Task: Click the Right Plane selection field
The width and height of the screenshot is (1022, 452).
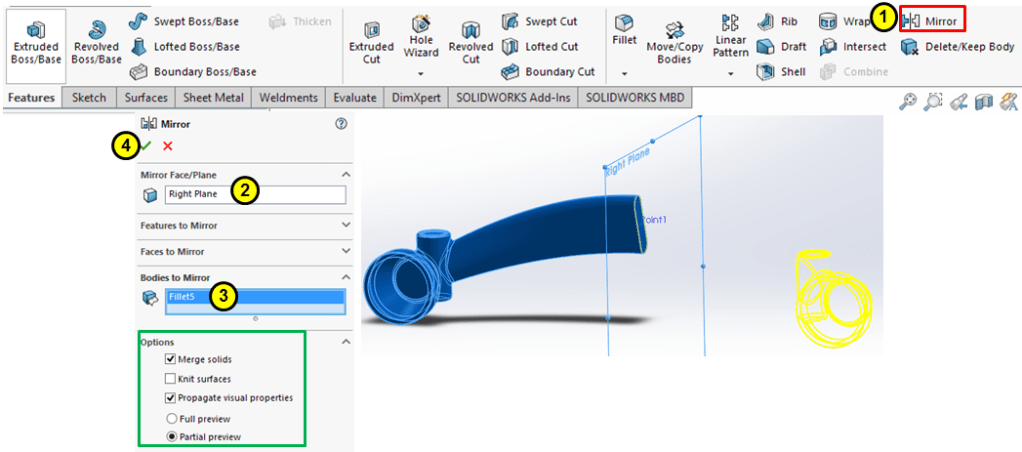Action: pos(255,195)
